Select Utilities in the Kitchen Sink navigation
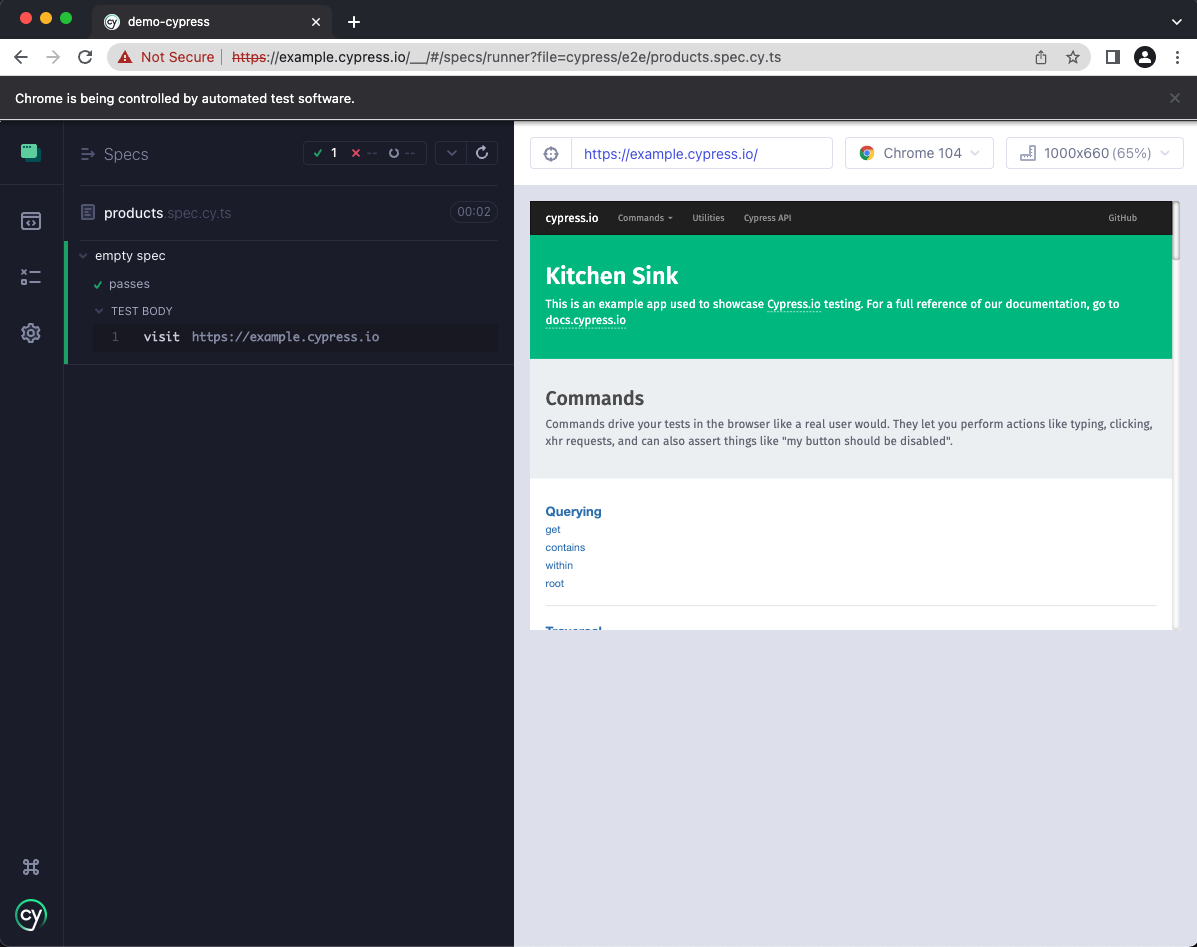This screenshot has width=1197, height=947. [708, 217]
